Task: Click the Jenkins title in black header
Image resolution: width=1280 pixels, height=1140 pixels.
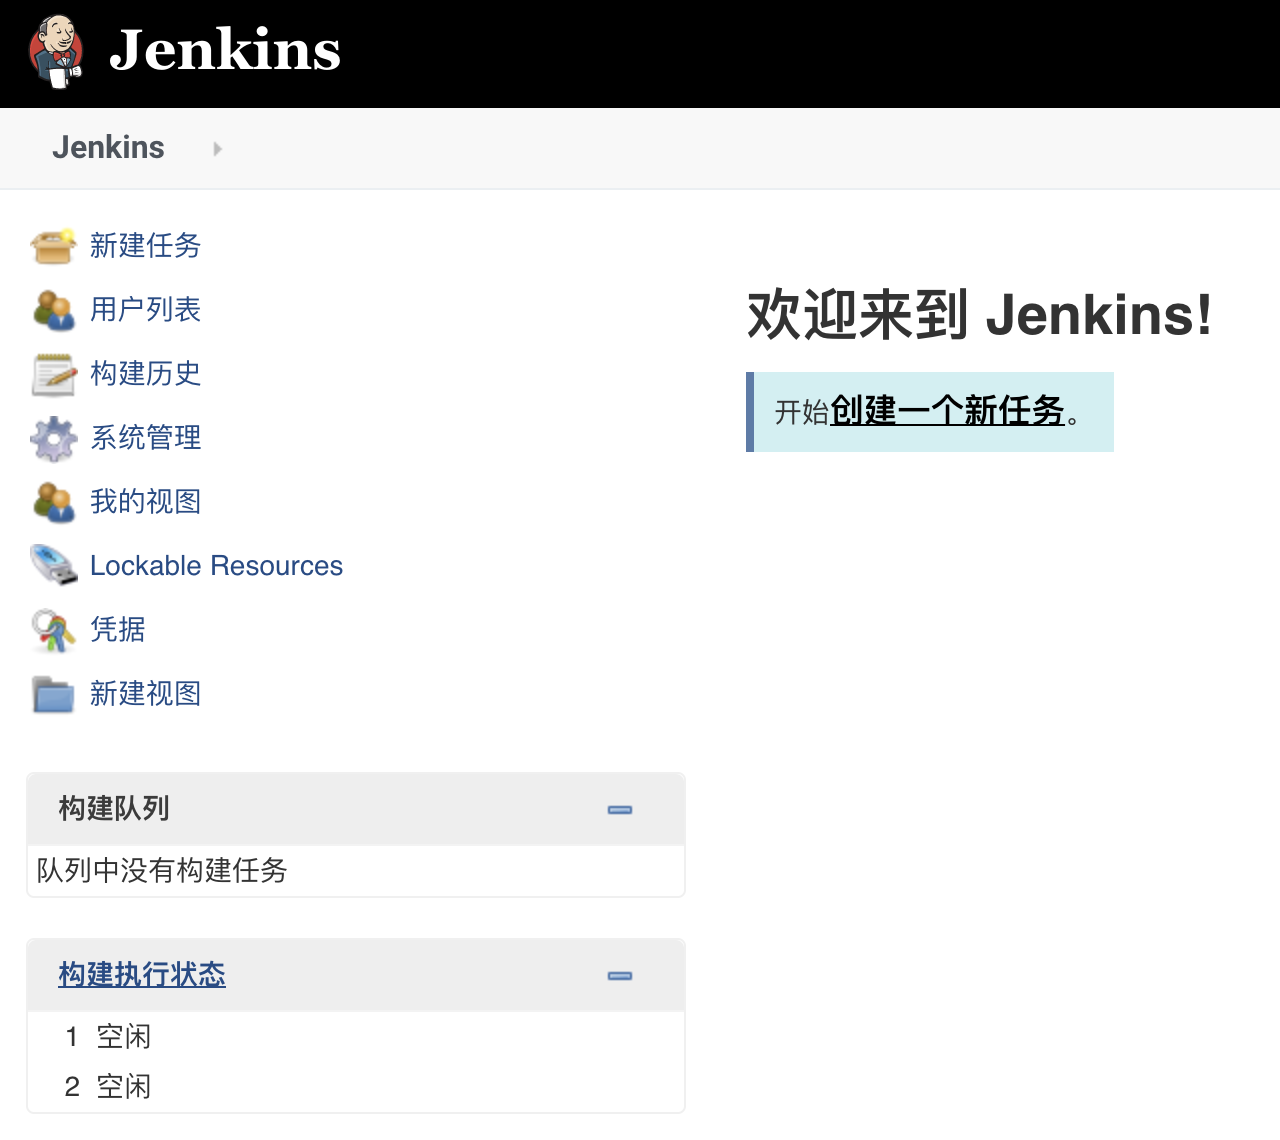Action: point(225,50)
